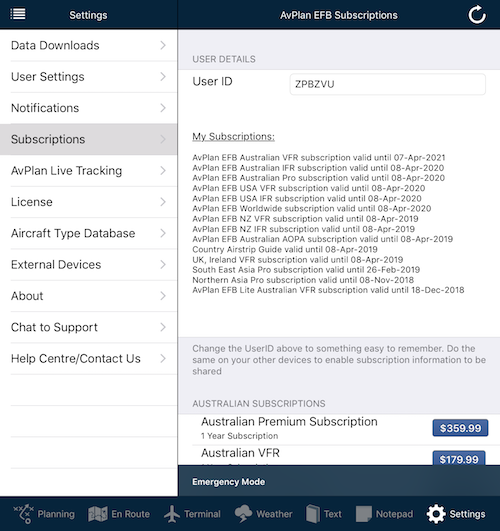
Task: Switch to the En Route tab label
Action: [130, 514]
